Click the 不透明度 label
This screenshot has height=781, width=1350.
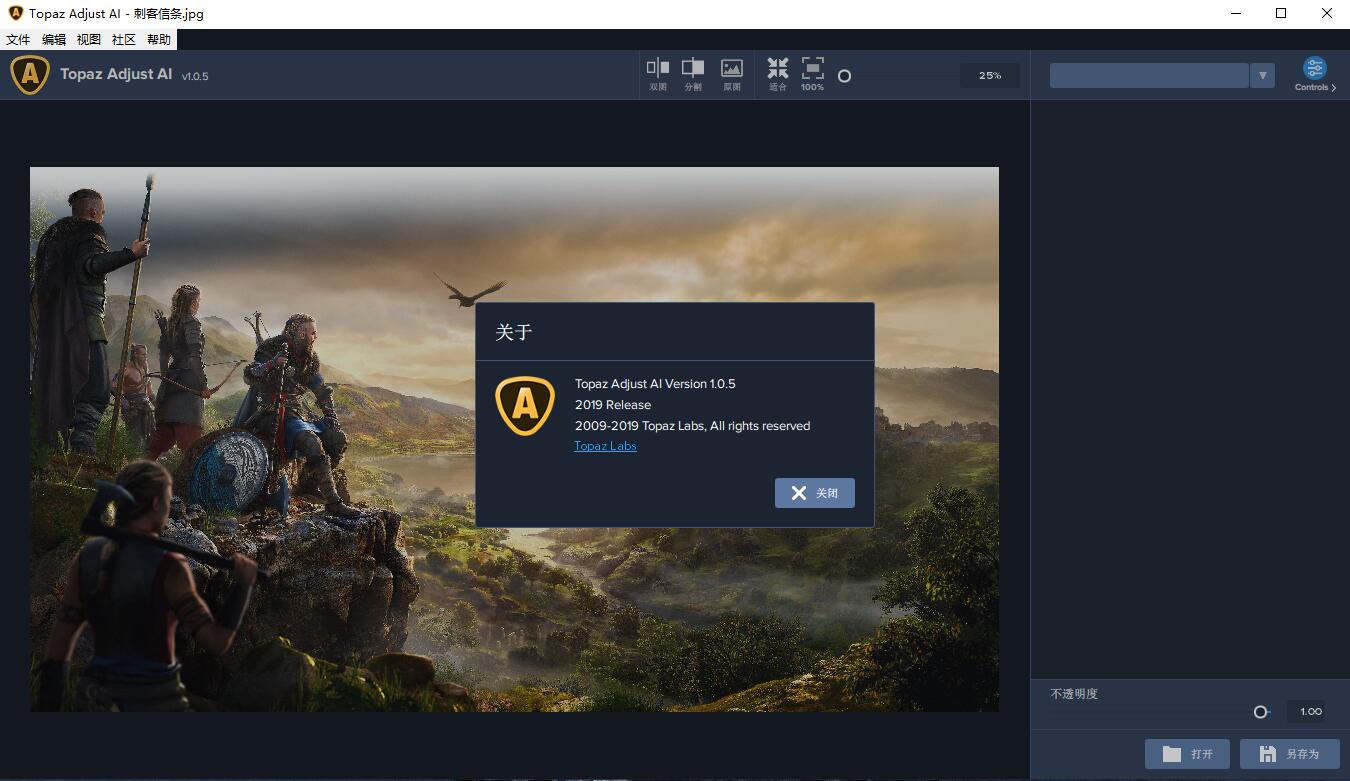tap(1074, 694)
